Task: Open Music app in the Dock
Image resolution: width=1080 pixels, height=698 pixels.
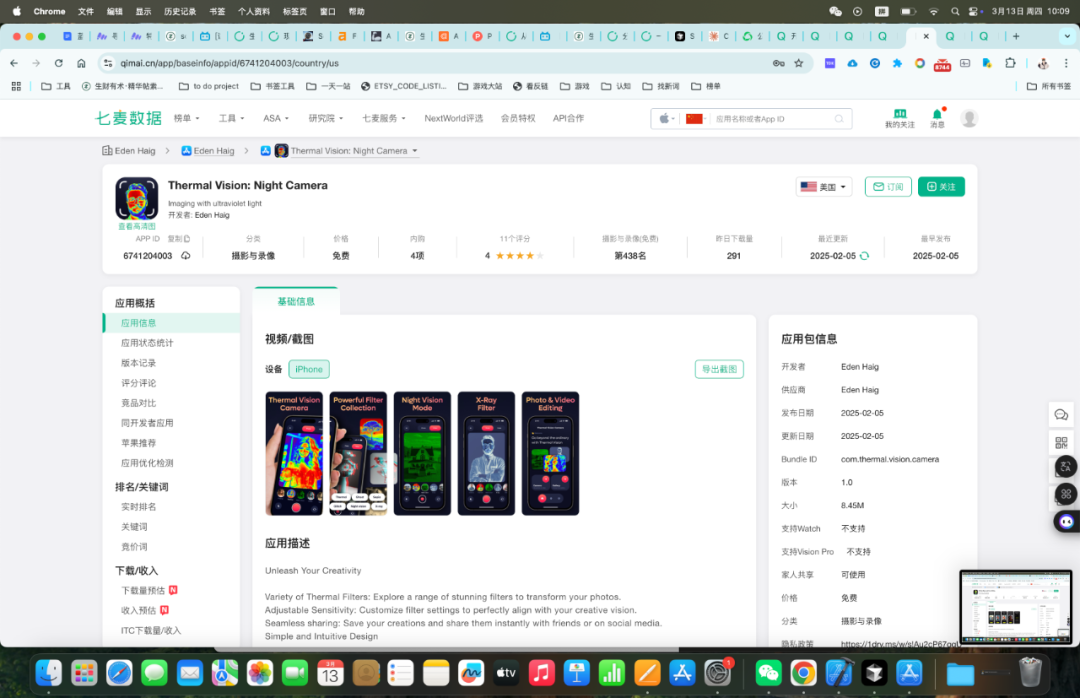Action: [541, 673]
